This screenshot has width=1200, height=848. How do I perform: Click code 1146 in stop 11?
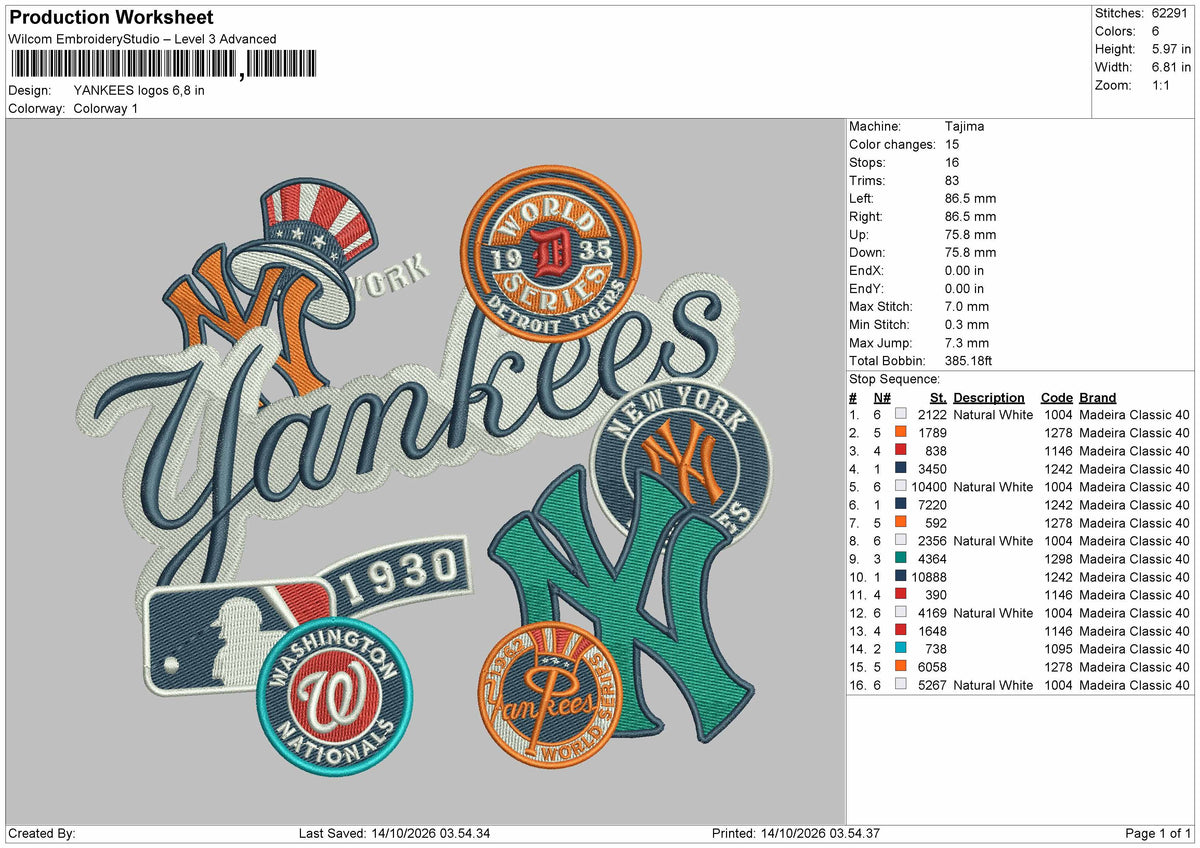pyautogui.click(x=1057, y=595)
